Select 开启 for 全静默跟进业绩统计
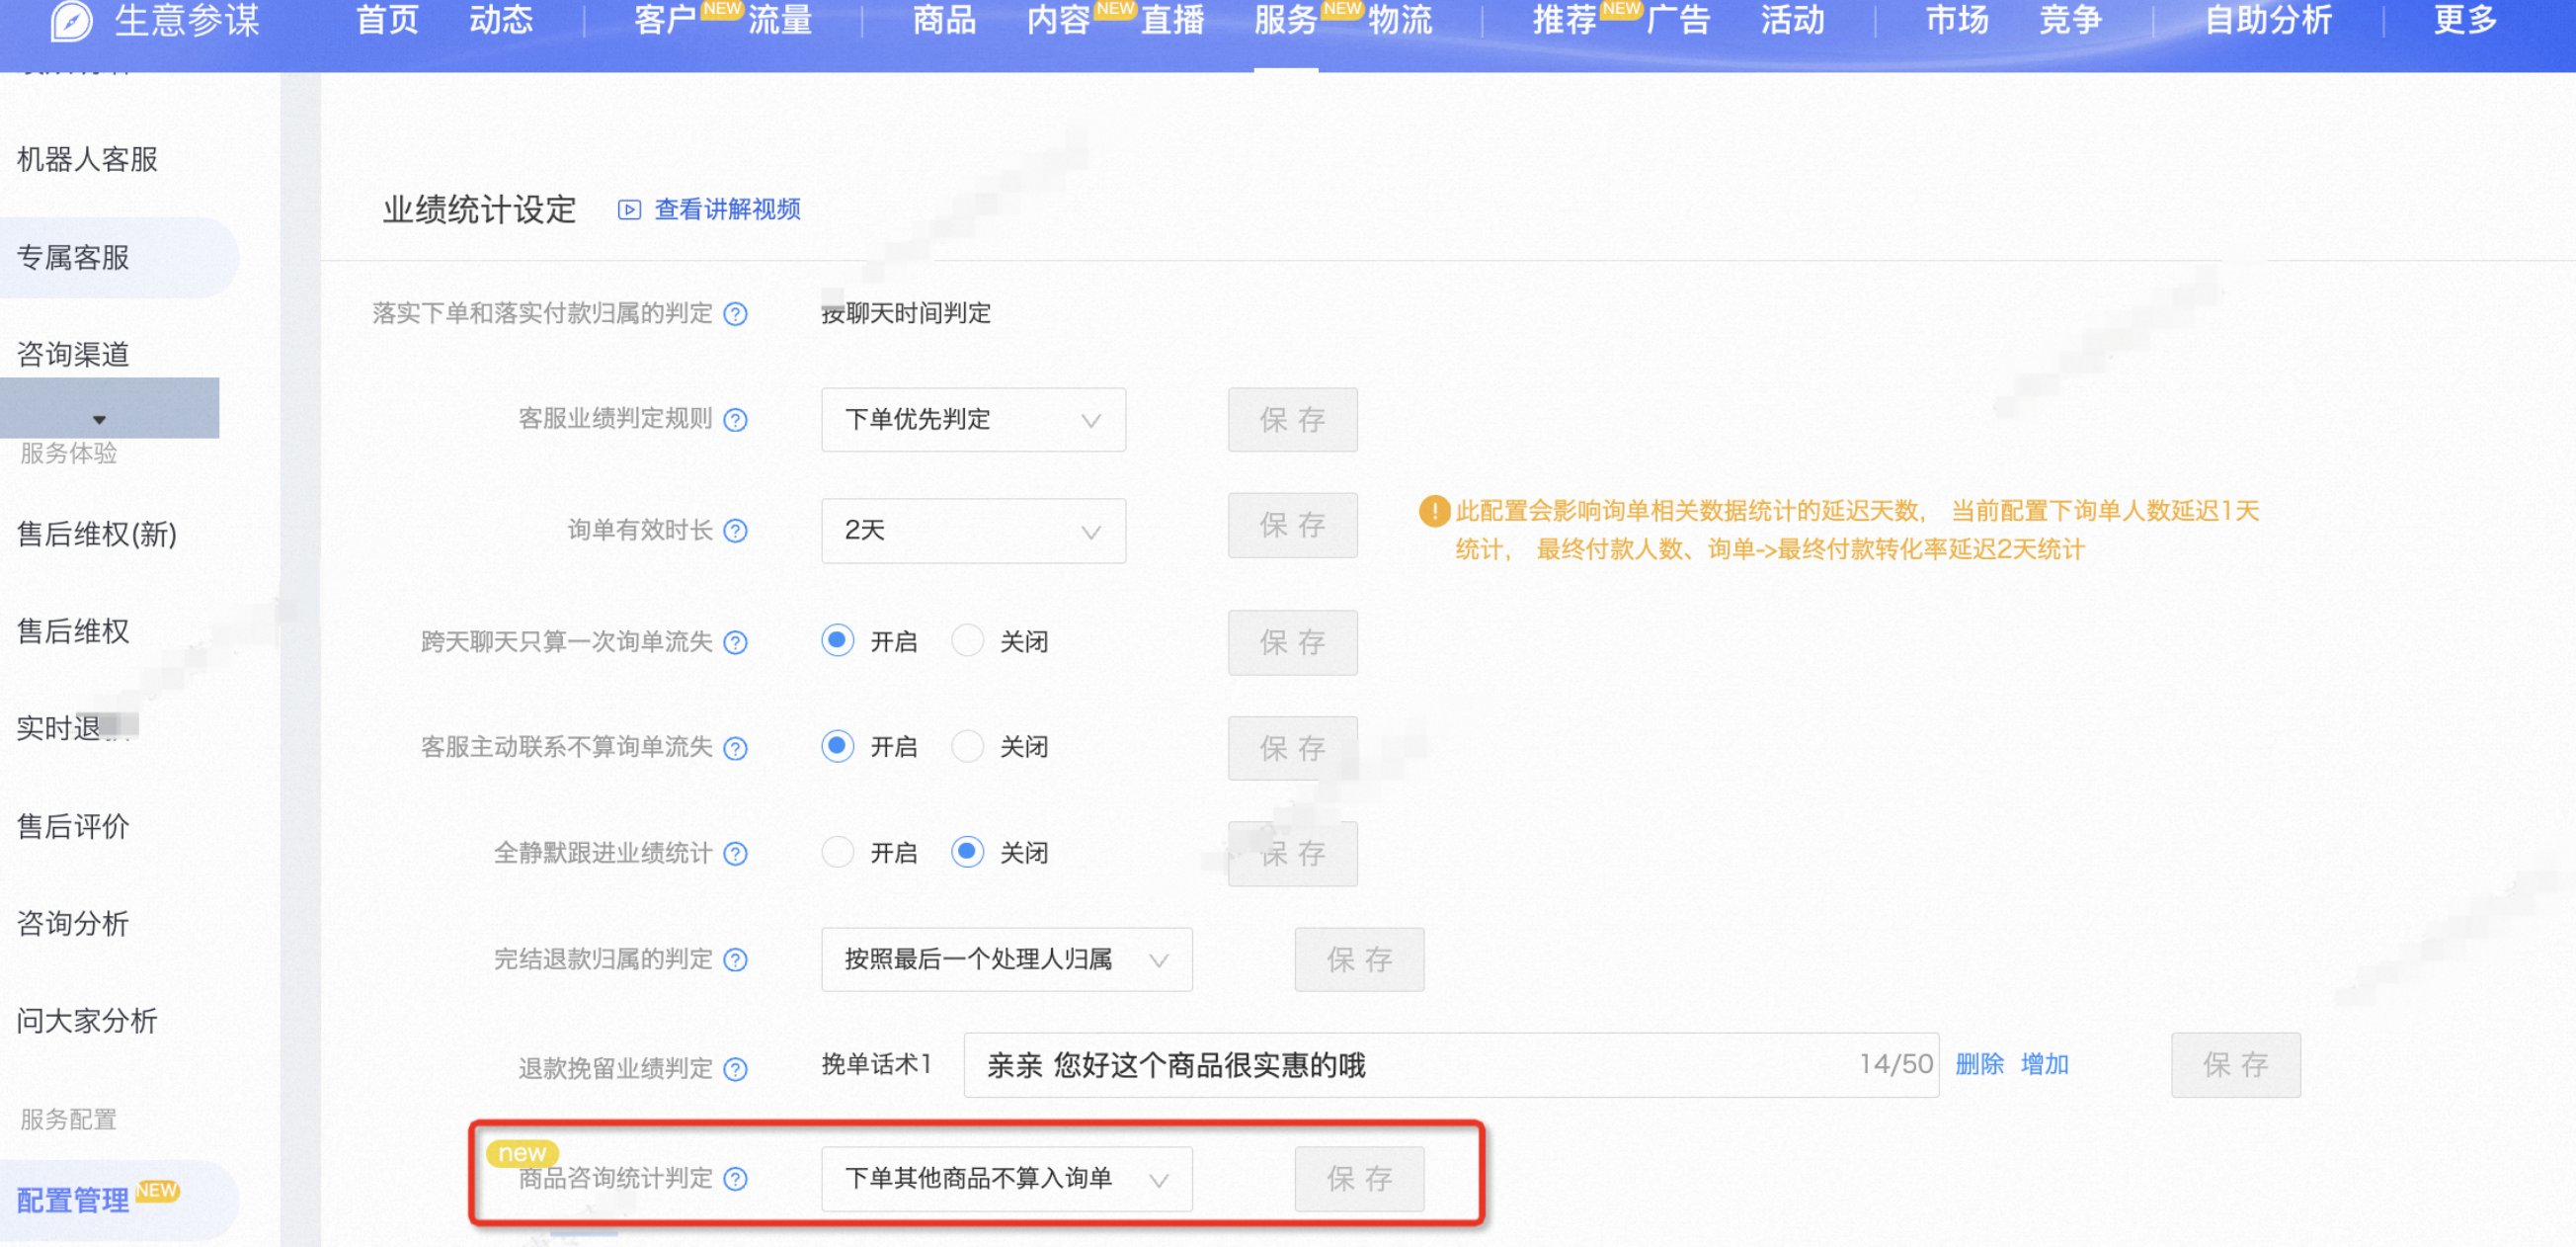The width and height of the screenshot is (2576, 1247). pos(838,852)
